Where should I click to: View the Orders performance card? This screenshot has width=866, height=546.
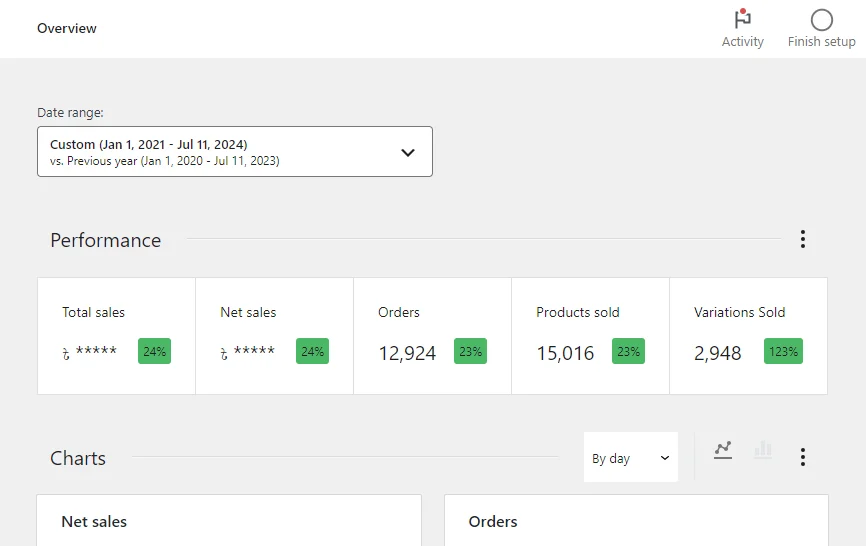tap(432, 335)
